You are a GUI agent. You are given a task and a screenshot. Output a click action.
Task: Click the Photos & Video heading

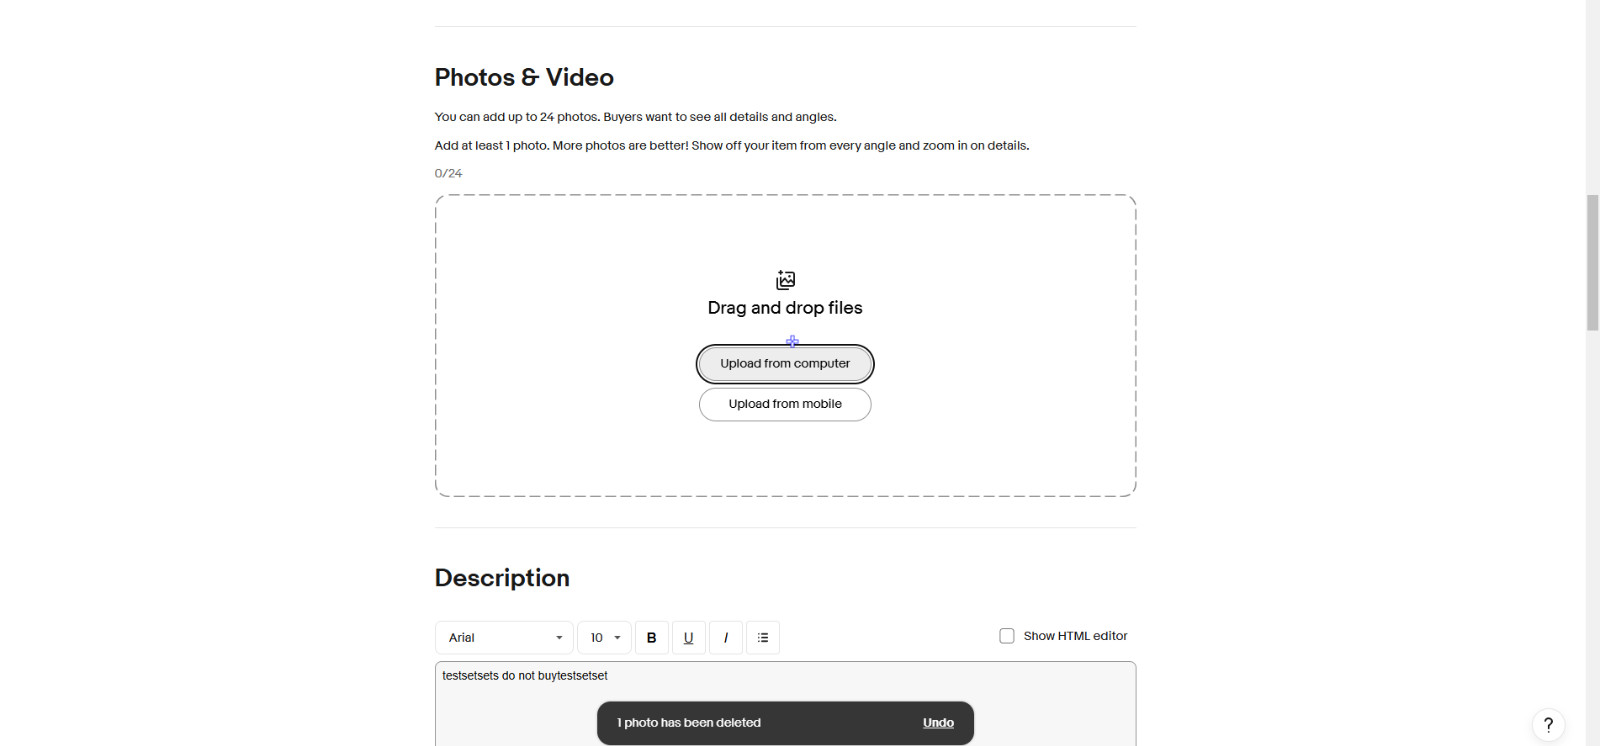click(x=524, y=77)
